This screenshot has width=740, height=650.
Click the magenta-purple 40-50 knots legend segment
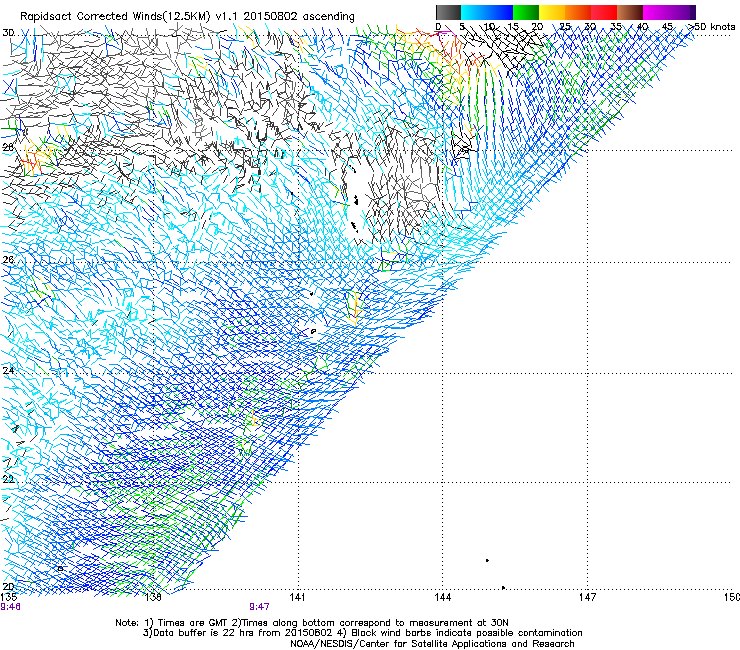tap(669, 12)
